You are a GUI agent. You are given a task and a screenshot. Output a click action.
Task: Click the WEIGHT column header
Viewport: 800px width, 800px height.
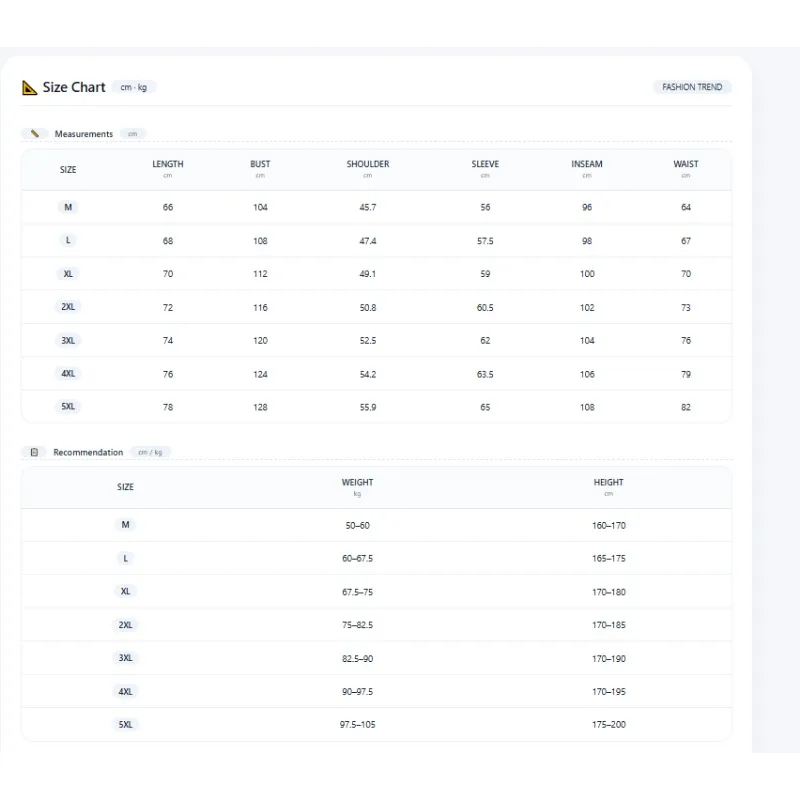[358, 482]
